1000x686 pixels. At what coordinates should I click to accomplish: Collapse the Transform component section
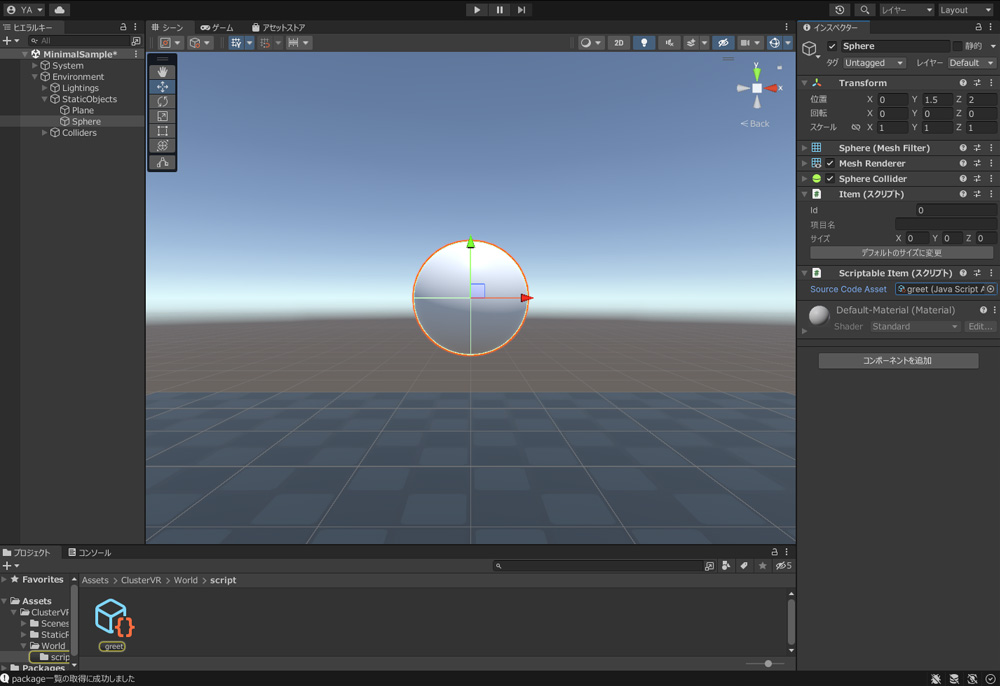[804, 83]
